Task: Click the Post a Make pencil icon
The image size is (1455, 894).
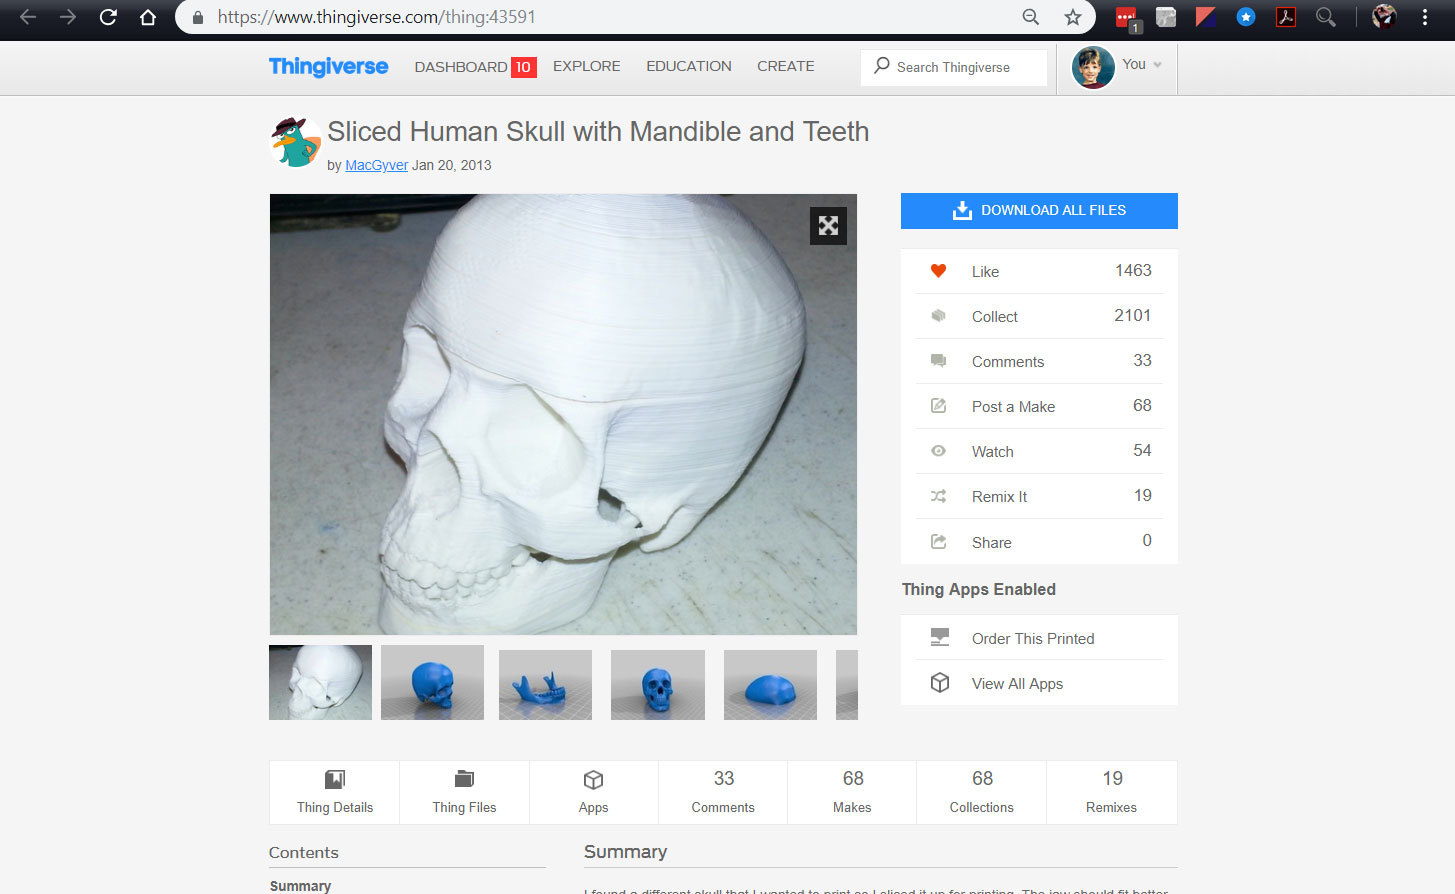Action: 938,406
